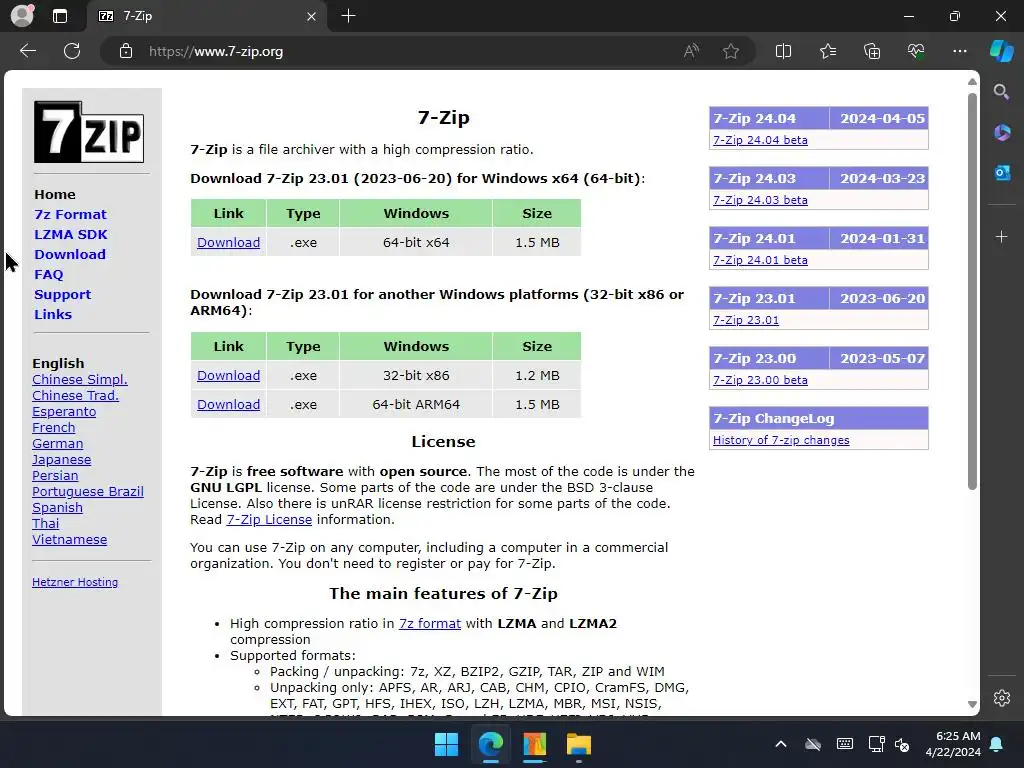The width and height of the screenshot is (1024, 768).
Task: View site information lock icon
Action: (x=126, y=51)
